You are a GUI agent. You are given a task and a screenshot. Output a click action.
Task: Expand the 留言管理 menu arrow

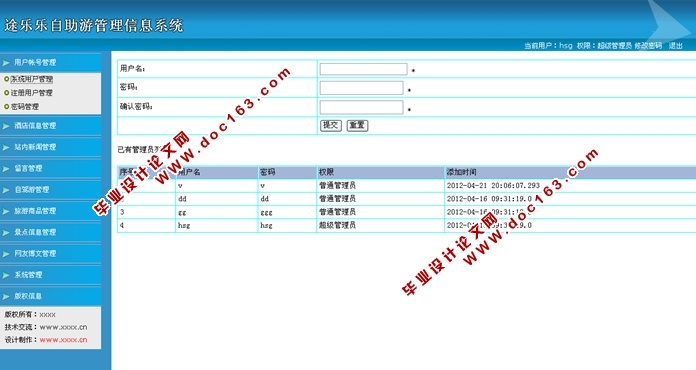[x=6, y=169]
